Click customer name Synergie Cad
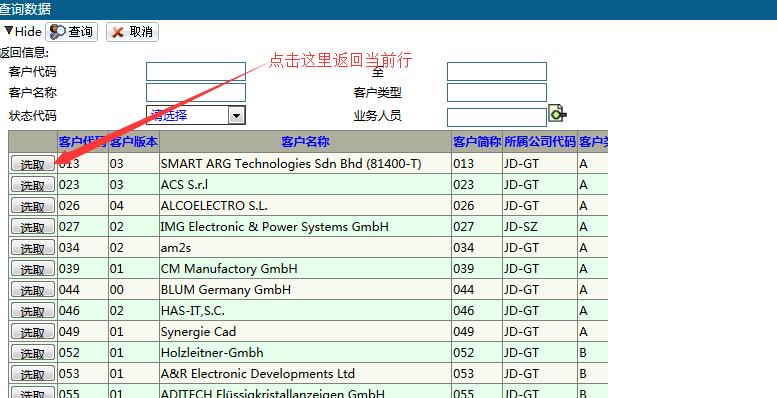Image resolution: width=777 pixels, height=398 pixels. coord(198,332)
